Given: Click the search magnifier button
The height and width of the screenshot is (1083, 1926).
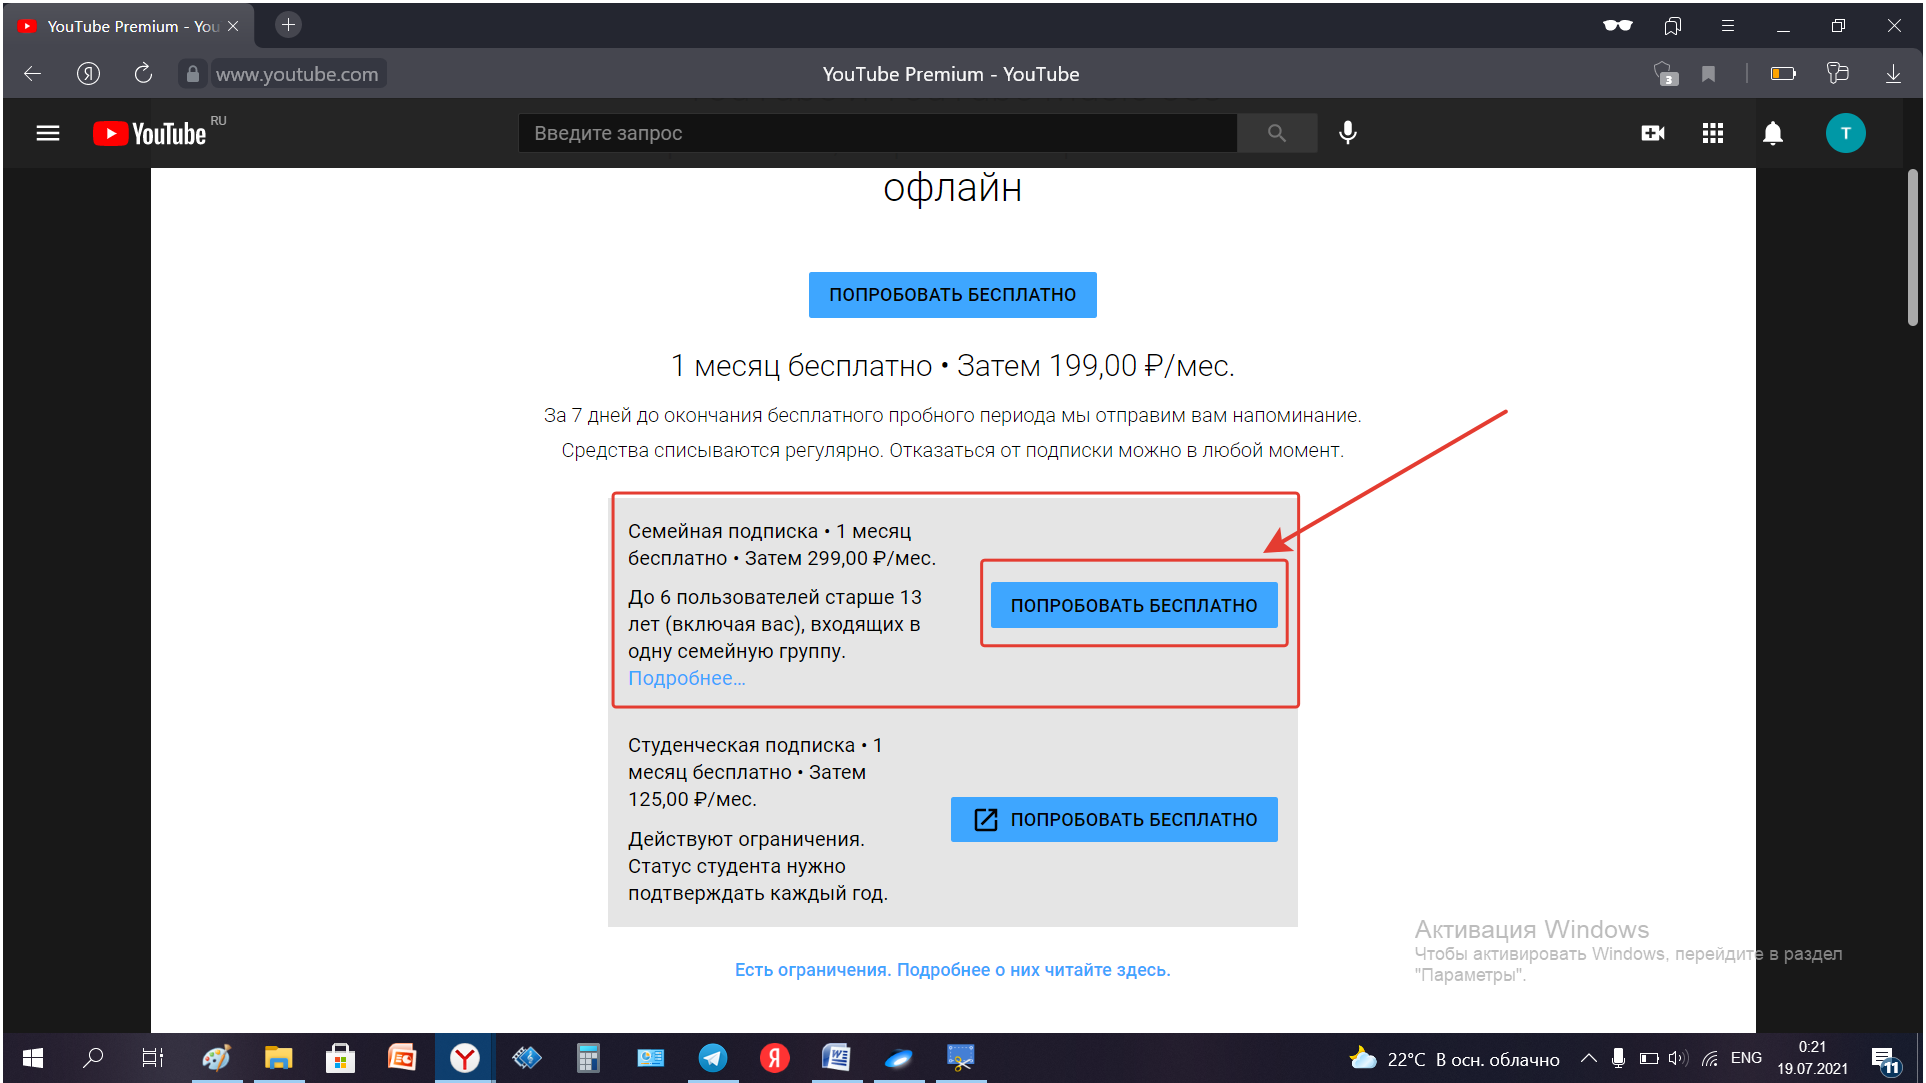Looking at the screenshot, I should pos(1276,133).
